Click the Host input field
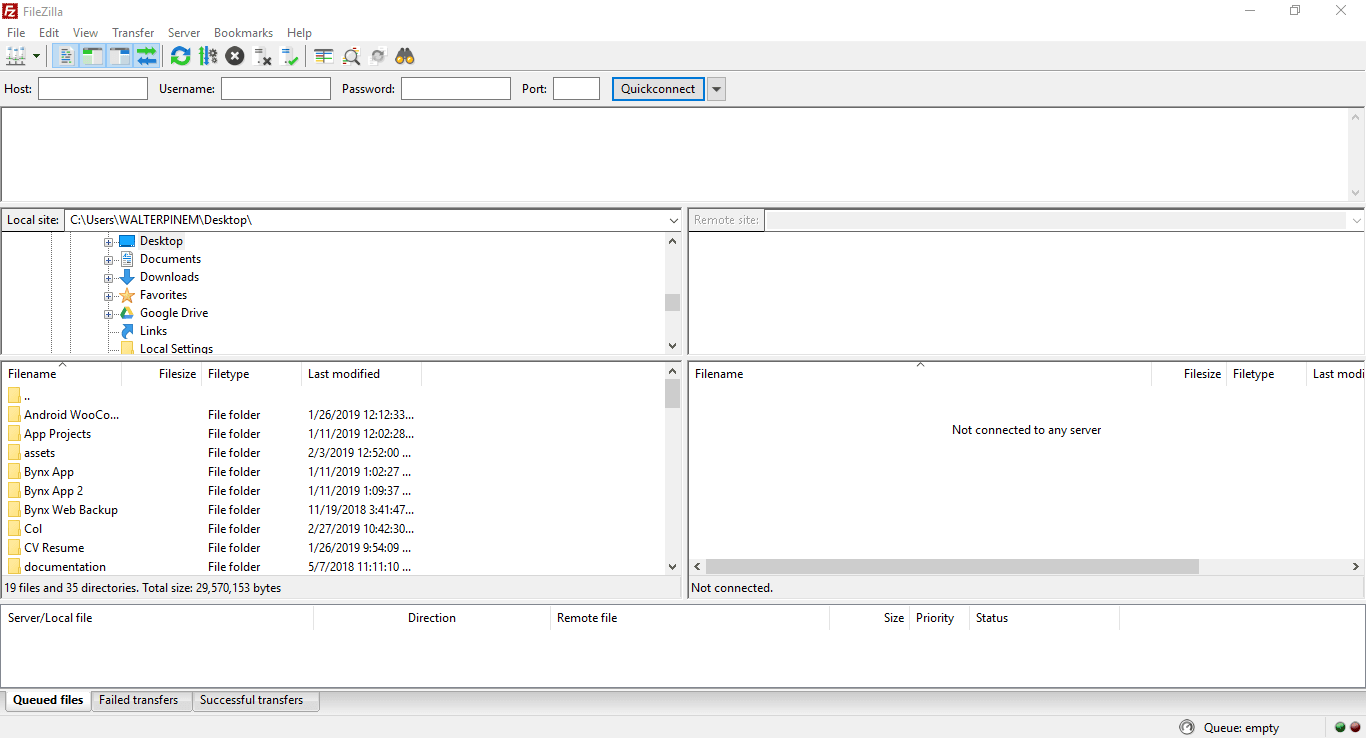Viewport: 1366px width, 738px height. click(93, 89)
